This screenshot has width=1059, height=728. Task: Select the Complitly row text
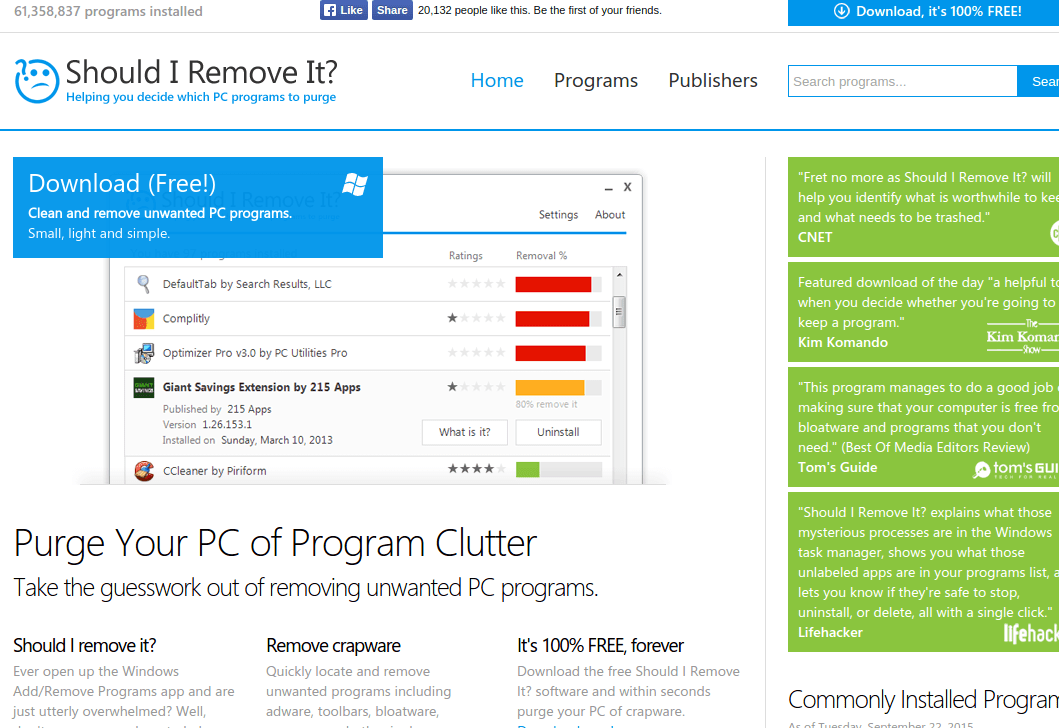click(186, 319)
